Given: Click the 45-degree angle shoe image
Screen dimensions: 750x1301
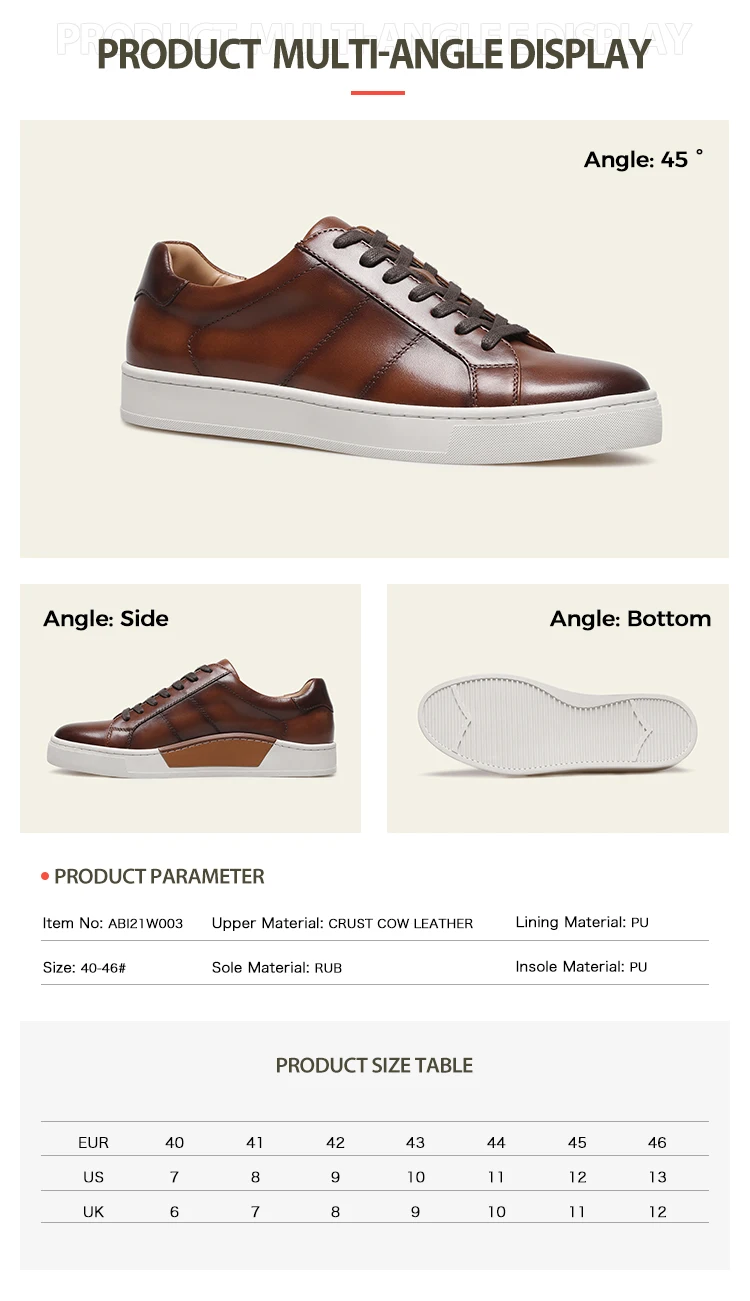Looking at the screenshot, I should point(393,339).
